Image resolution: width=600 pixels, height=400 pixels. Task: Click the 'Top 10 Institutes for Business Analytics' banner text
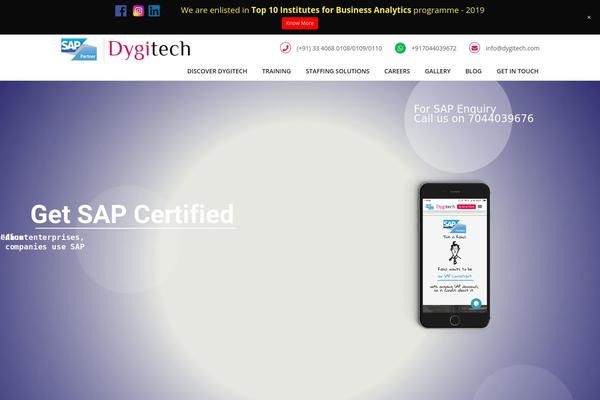point(331,10)
